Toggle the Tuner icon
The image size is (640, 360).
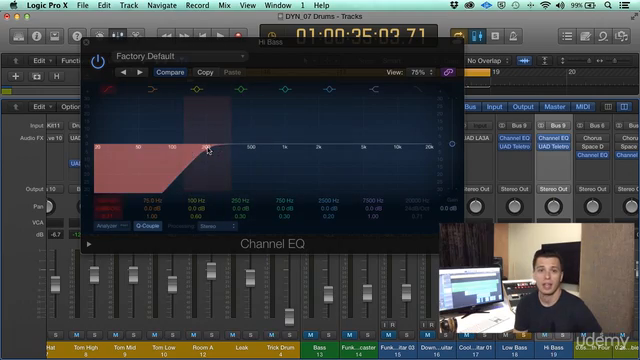[x=477, y=36]
